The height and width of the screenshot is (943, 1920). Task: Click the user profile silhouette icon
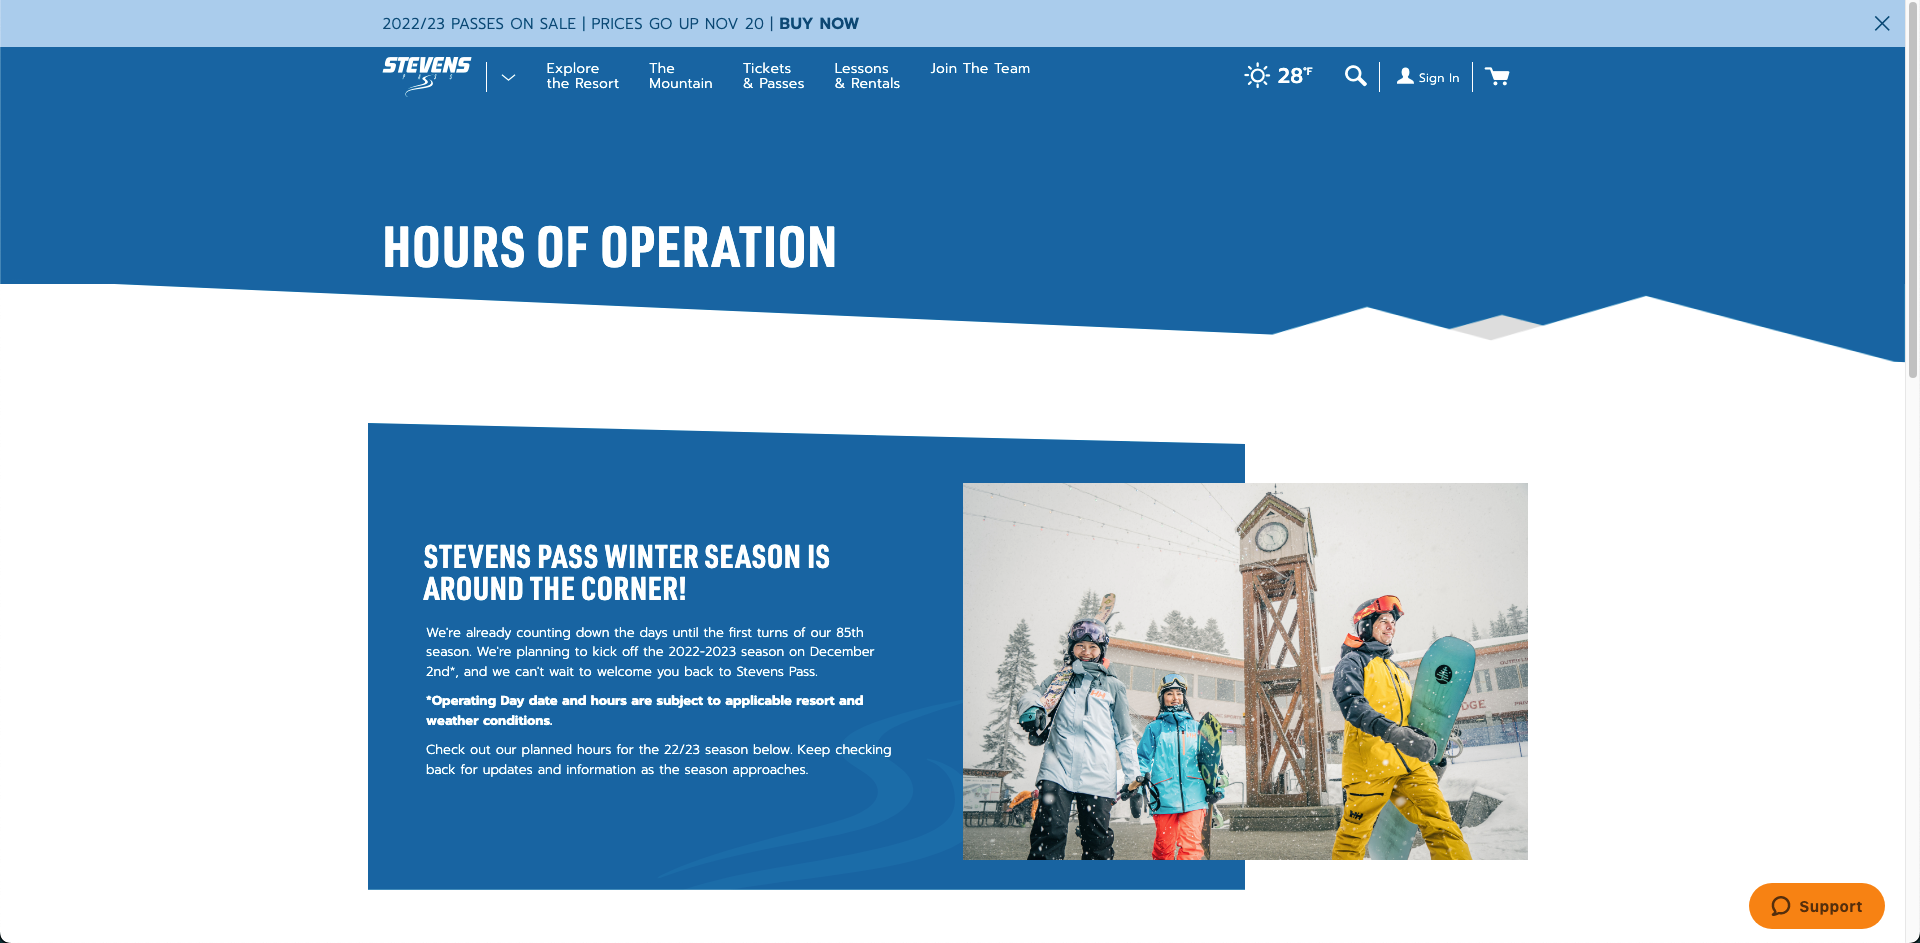pyautogui.click(x=1405, y=76)
